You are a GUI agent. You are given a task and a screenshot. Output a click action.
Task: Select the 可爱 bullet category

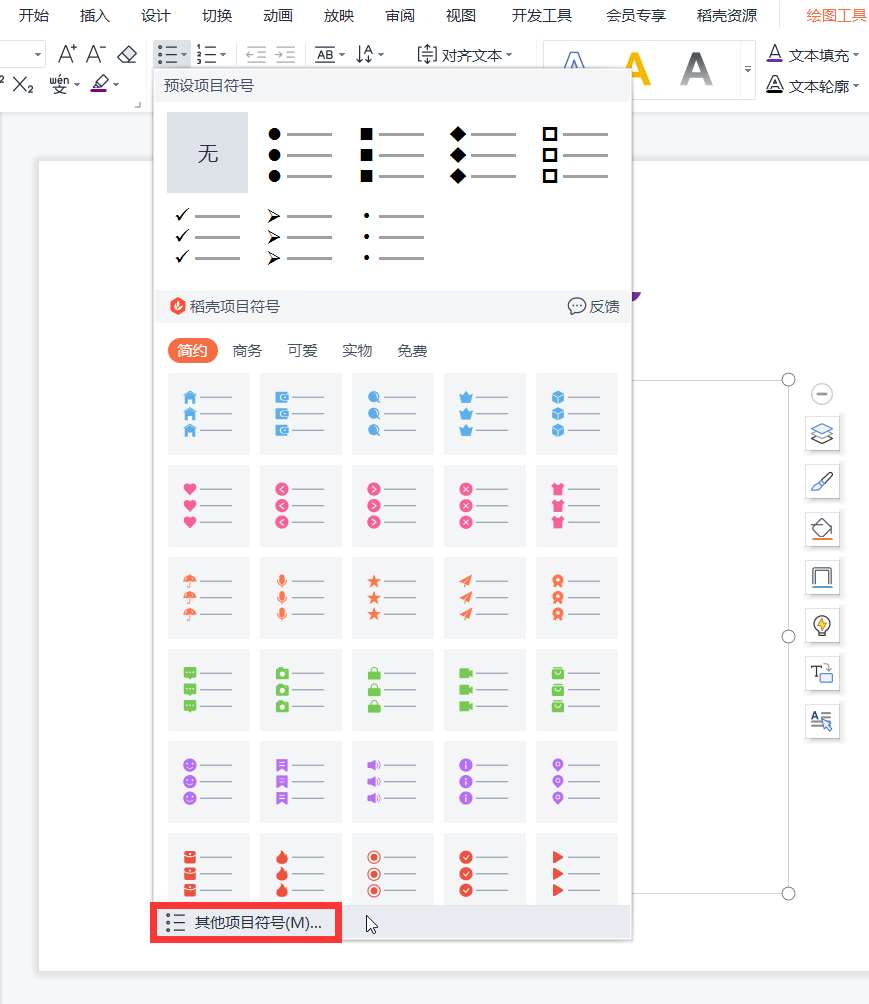coord(302,350)
